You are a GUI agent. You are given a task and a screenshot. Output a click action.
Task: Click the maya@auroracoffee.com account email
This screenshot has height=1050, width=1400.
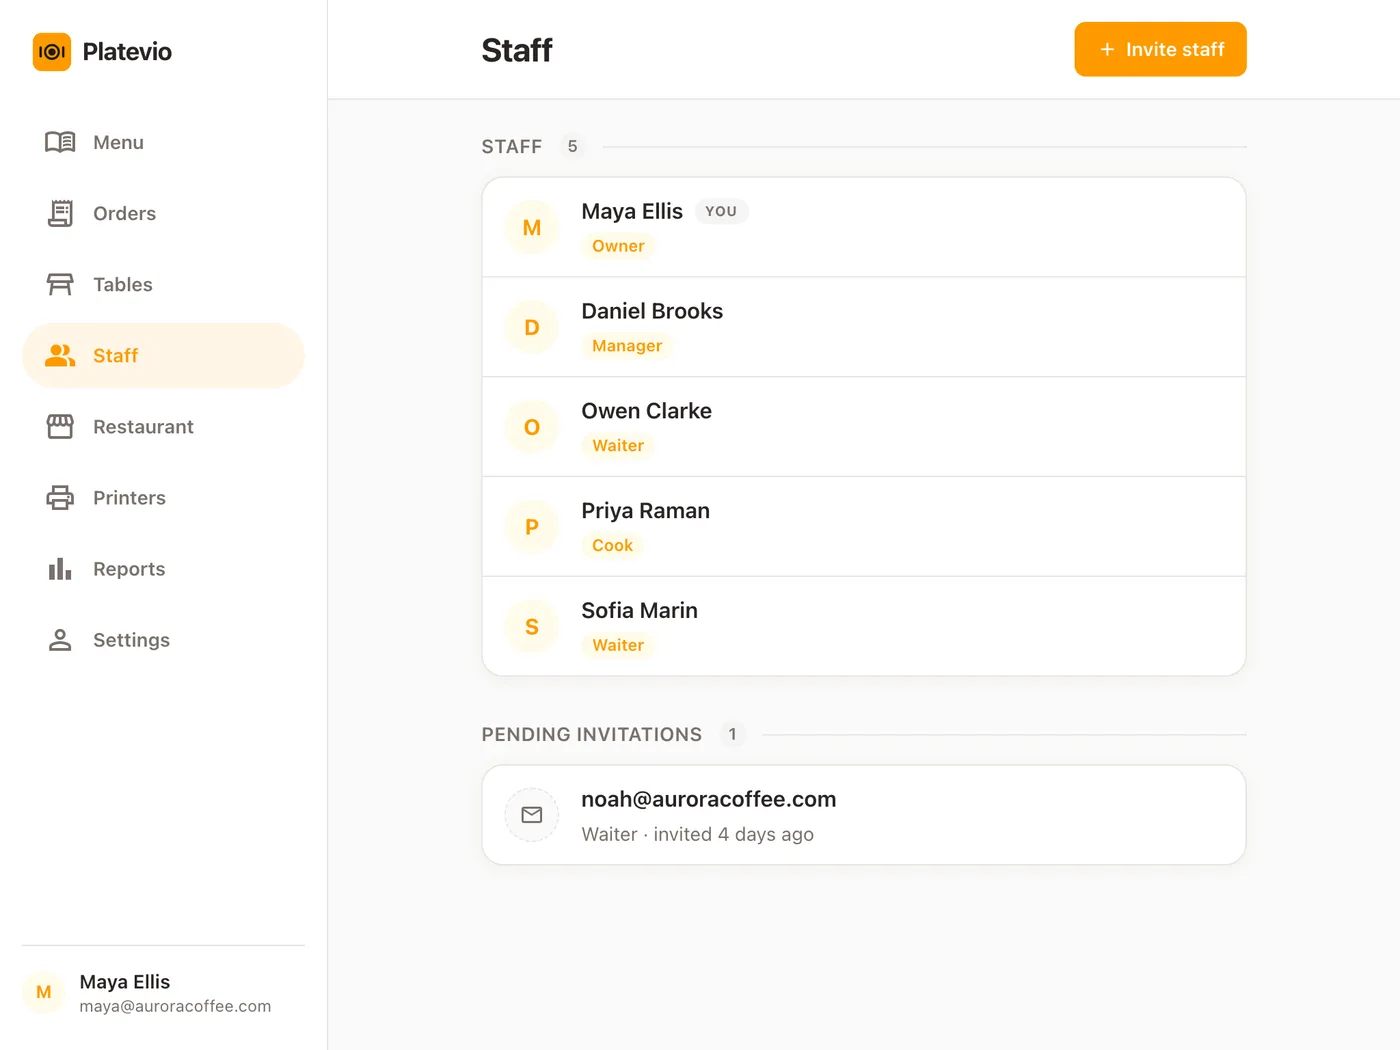tap(175, 1006)
